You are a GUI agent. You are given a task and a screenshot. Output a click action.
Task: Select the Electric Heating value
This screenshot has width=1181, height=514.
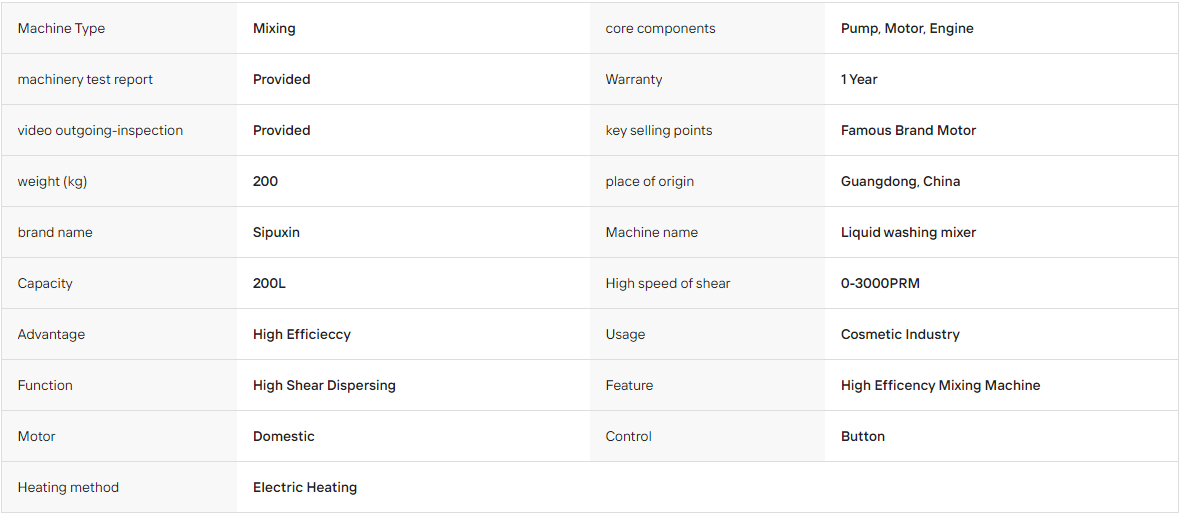304,488
